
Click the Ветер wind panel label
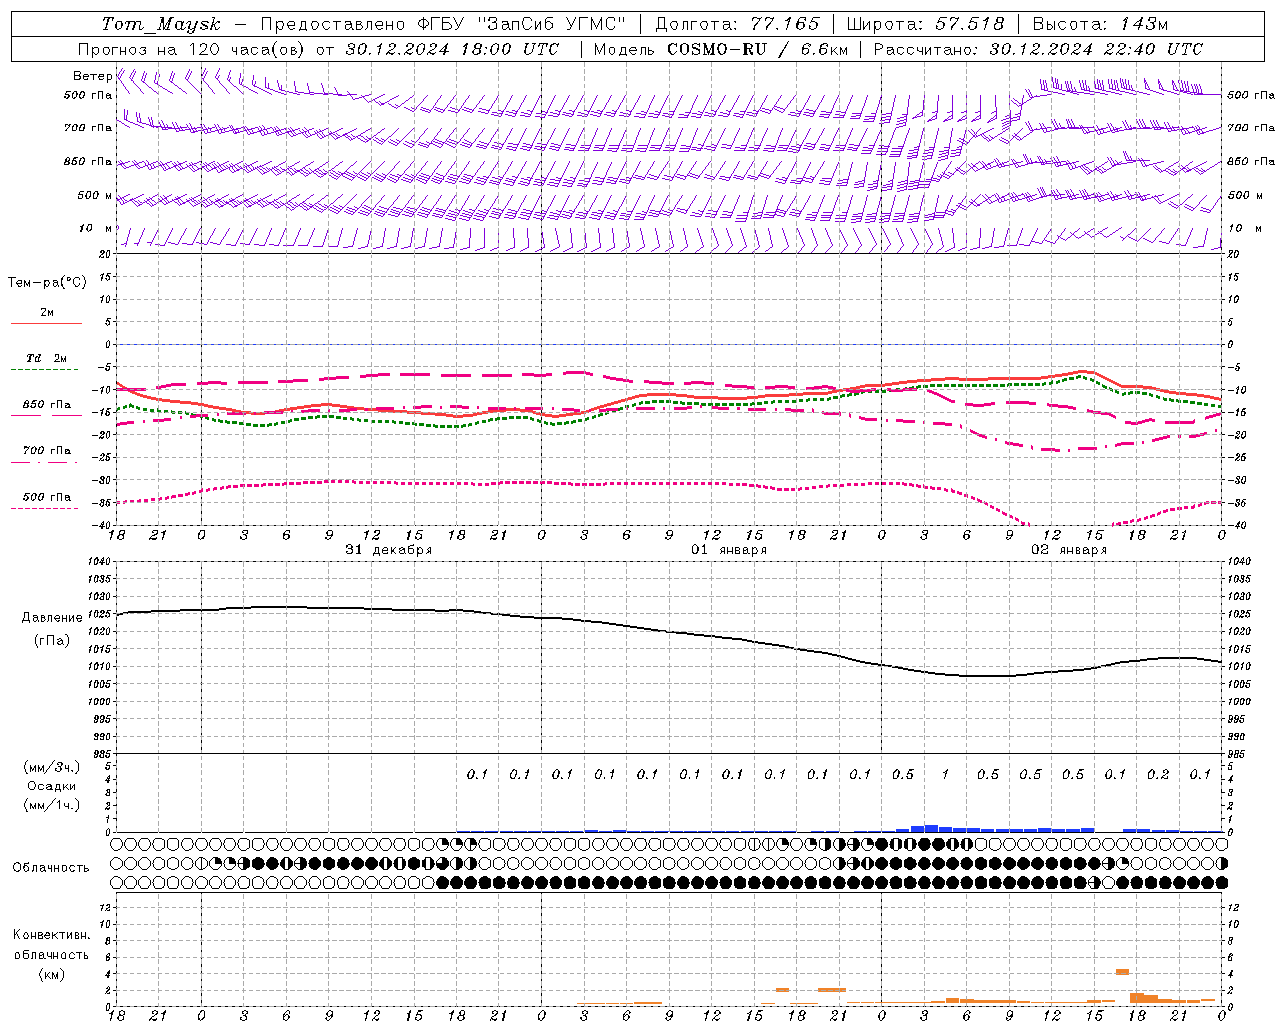tap(92, 76)
